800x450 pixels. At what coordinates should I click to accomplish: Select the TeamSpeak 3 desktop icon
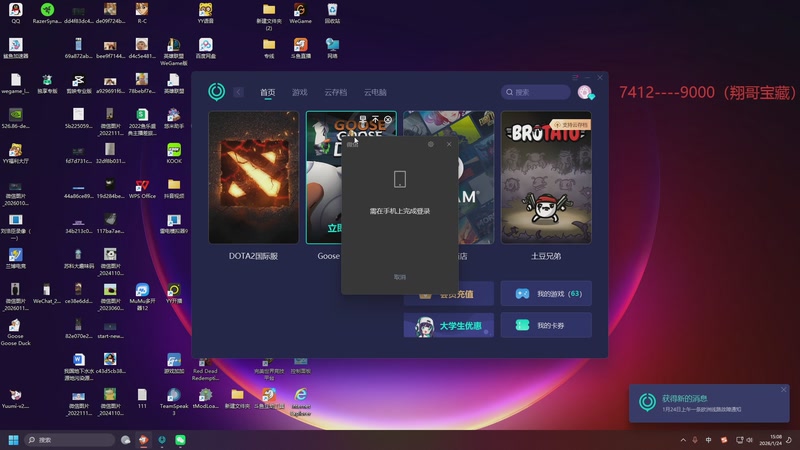(x=174, y=402)
